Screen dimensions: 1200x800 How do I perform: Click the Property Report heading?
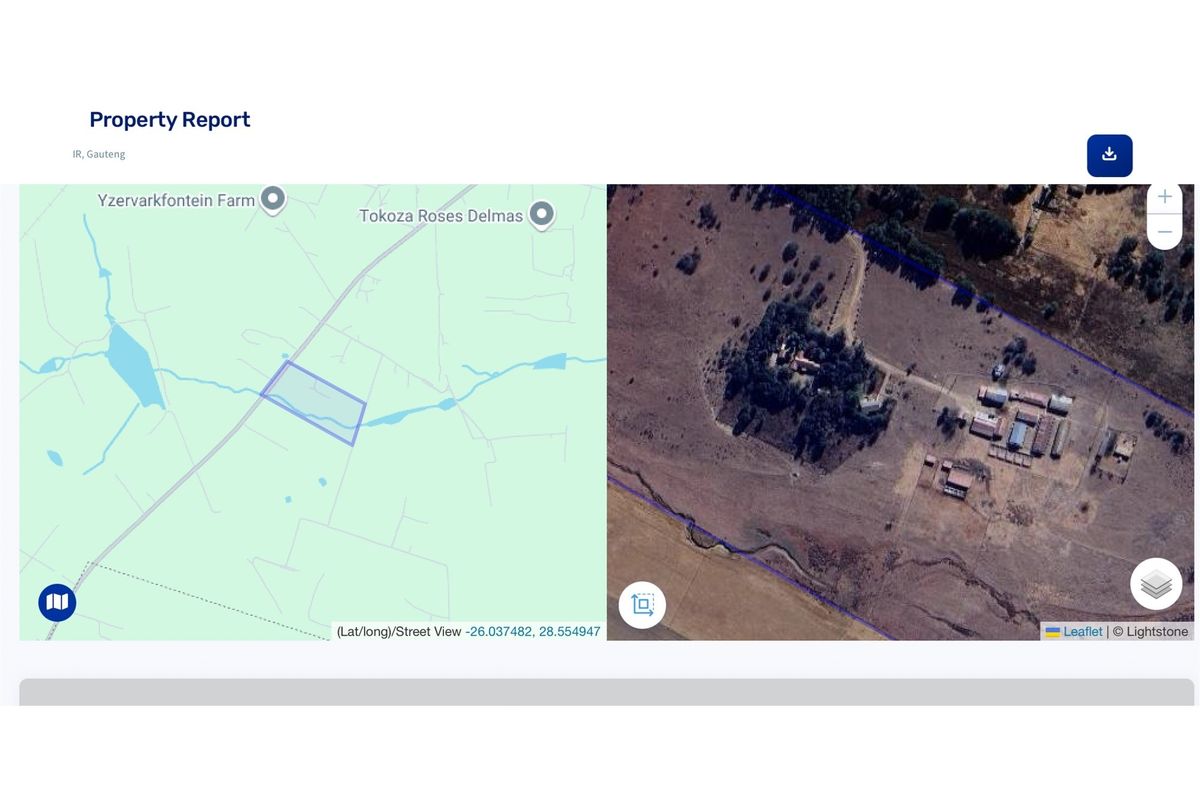tap(170, 120)
